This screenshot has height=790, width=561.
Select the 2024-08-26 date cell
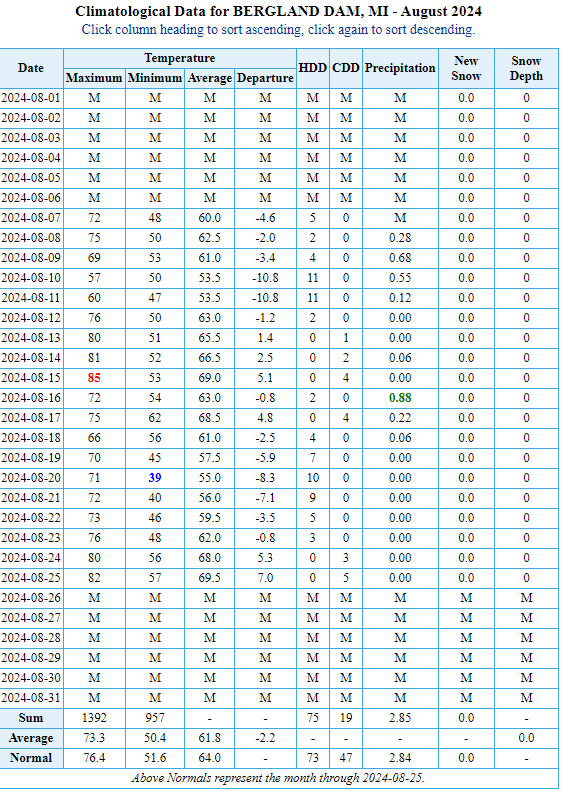[31, 598]
